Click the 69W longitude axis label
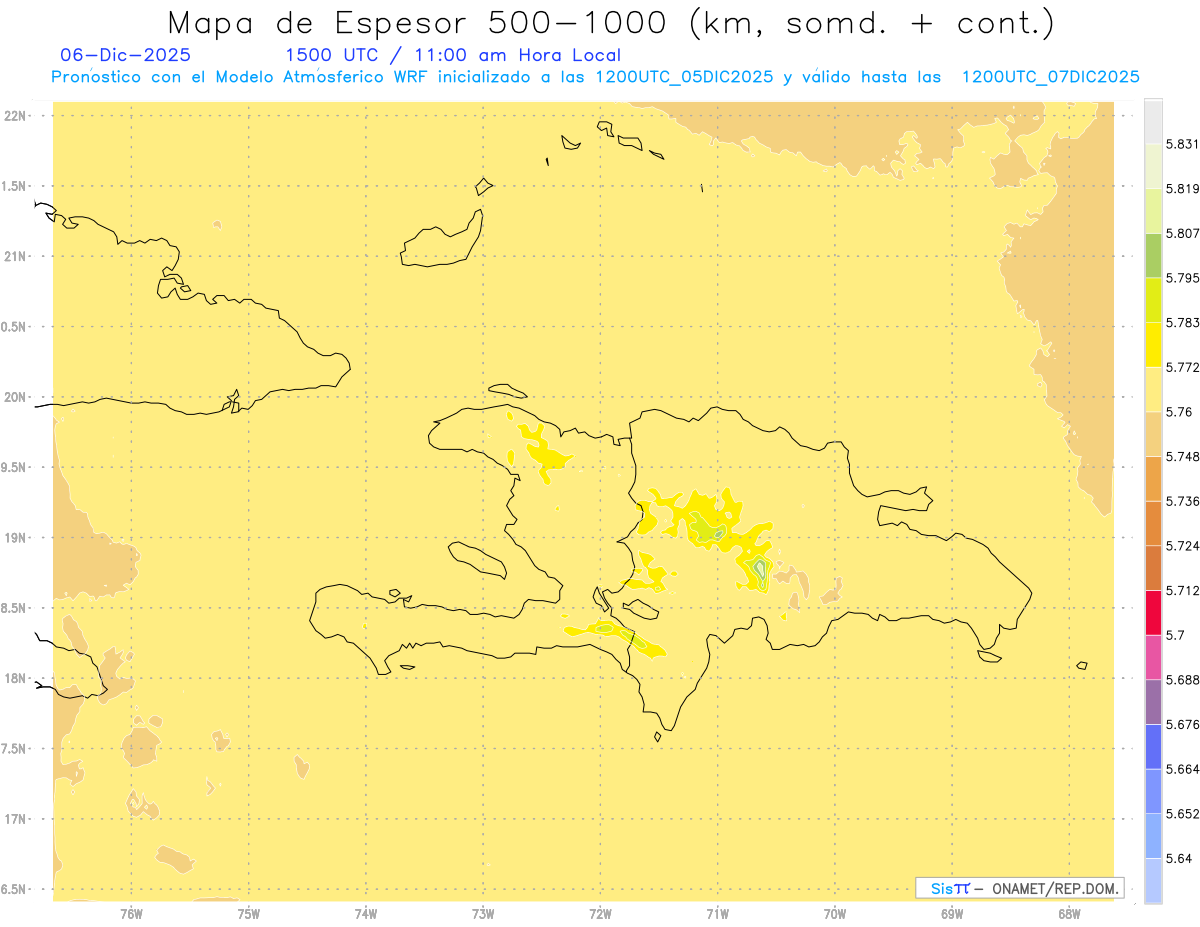 click(x=952, y=914)
